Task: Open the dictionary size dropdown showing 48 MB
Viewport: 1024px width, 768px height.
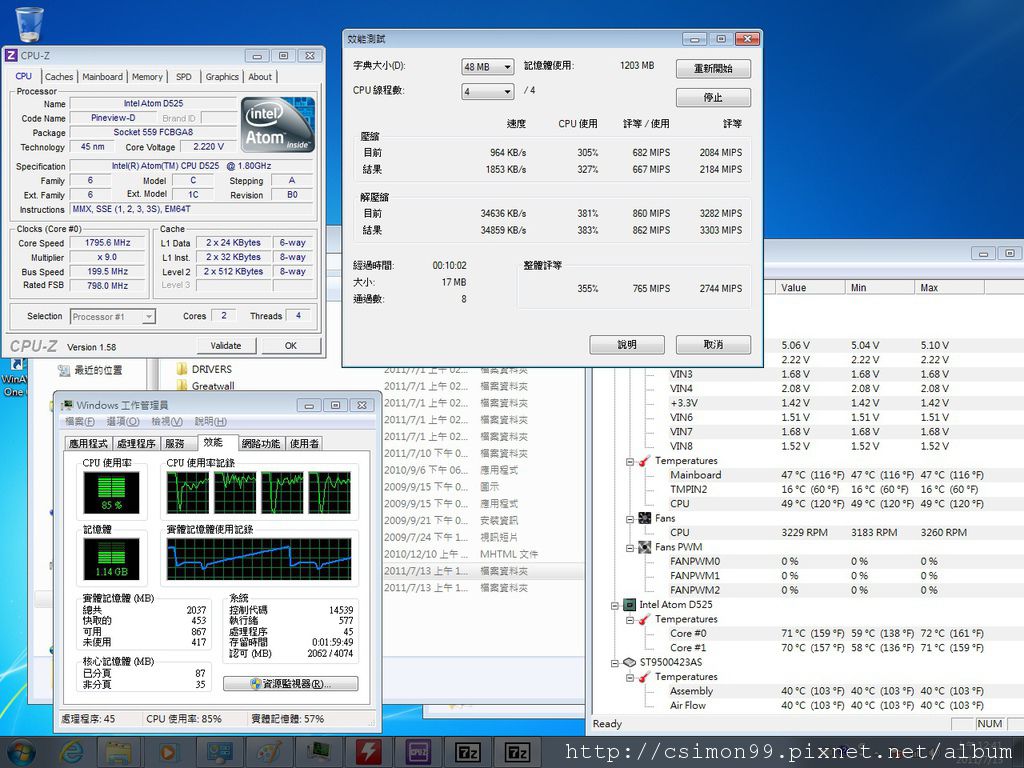Action: (487, 67)
